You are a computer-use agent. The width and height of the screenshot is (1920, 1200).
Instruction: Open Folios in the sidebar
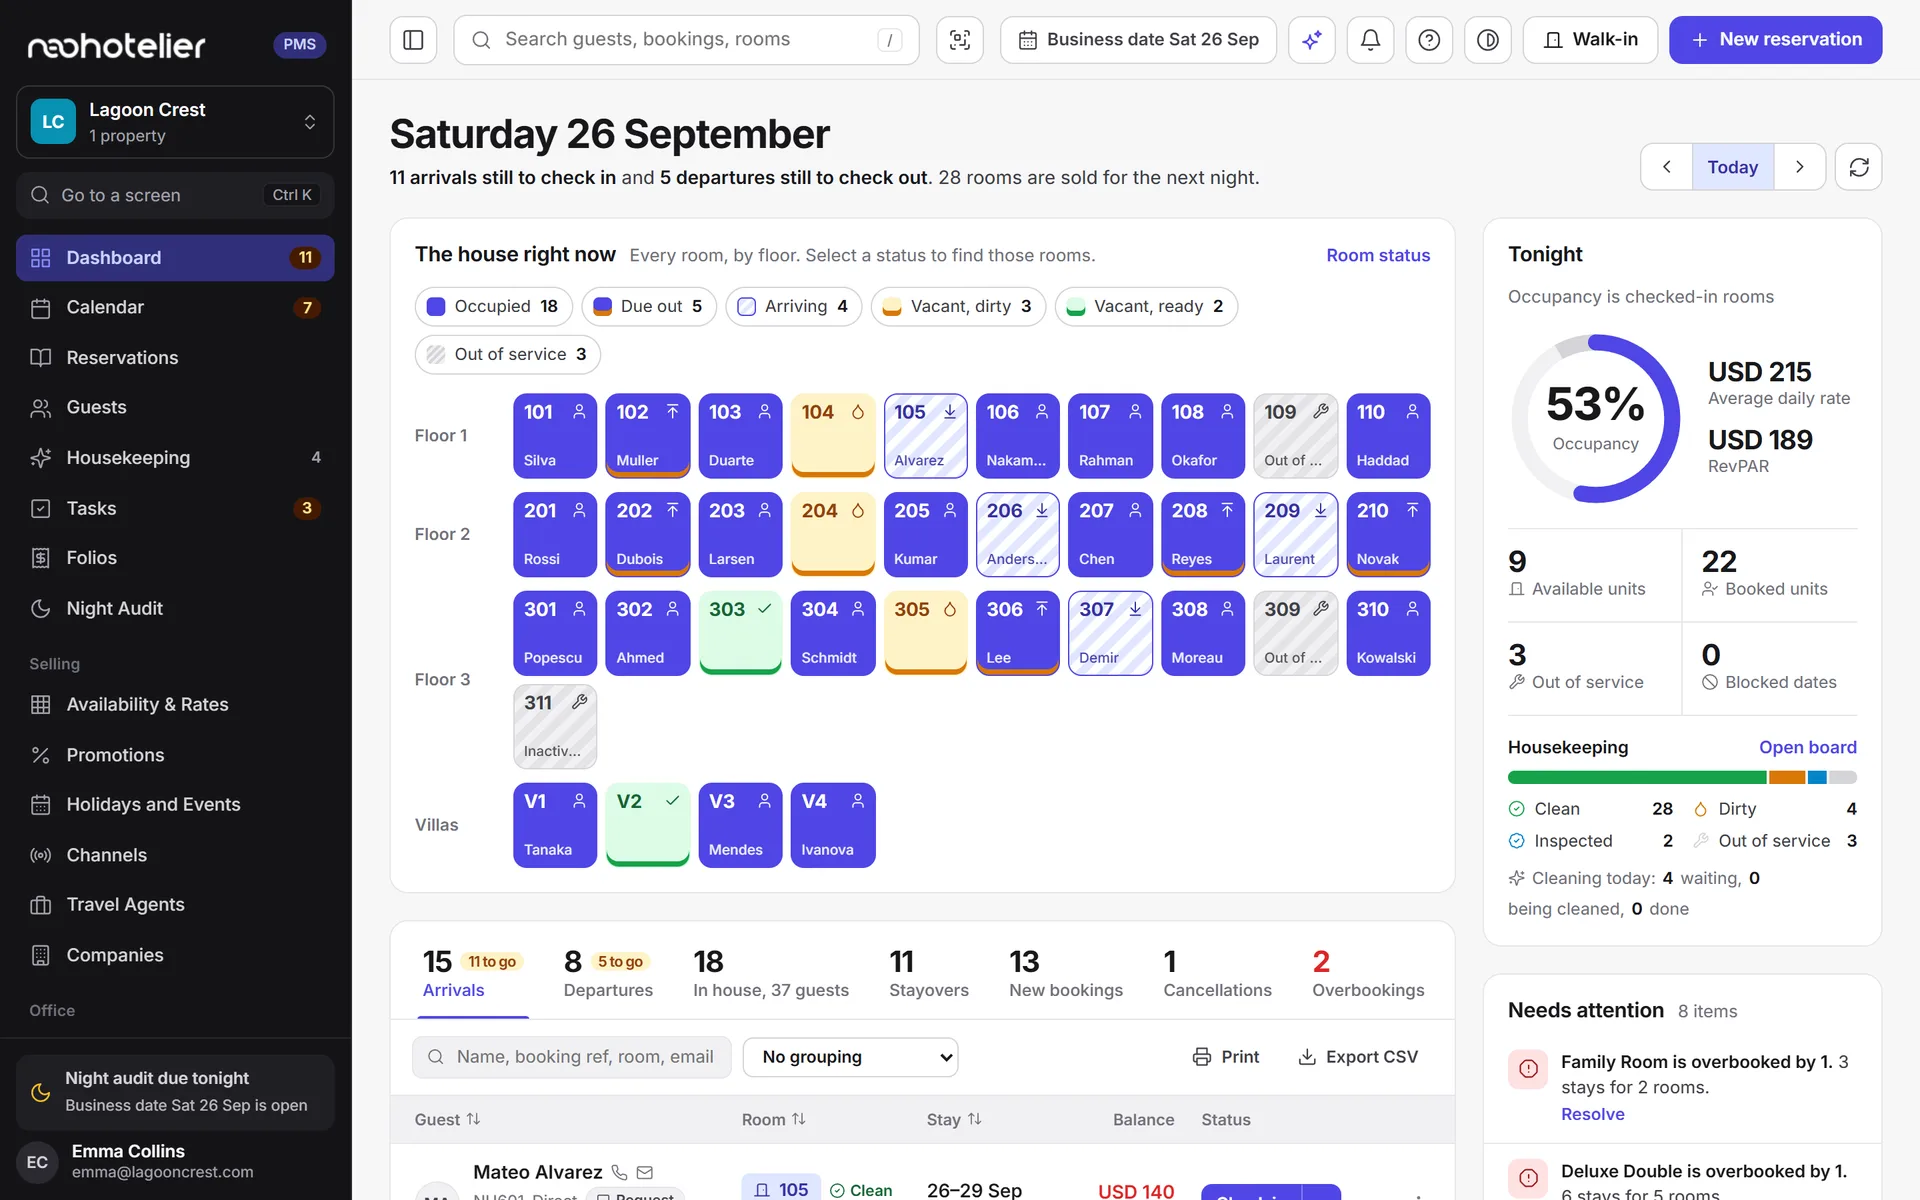[x=175, y=558]
